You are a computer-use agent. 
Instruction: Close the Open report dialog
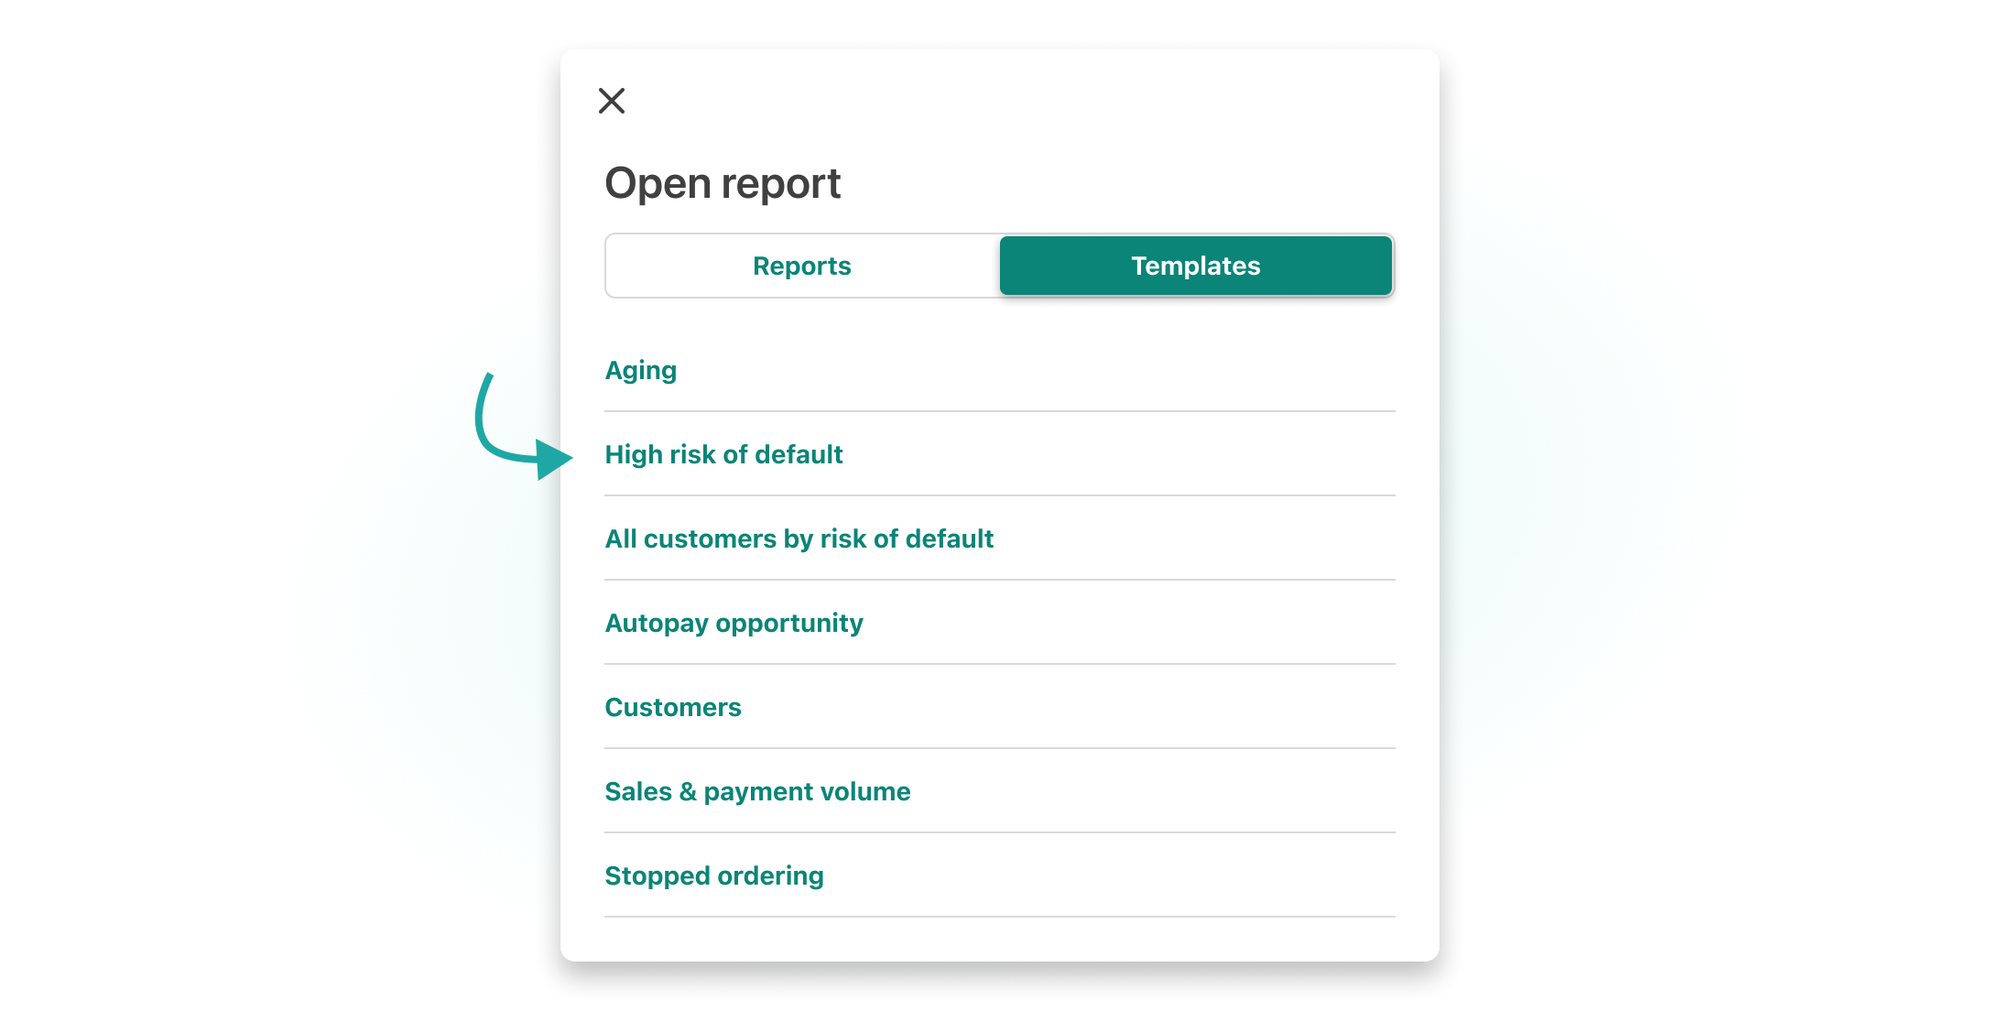[611, 101]
